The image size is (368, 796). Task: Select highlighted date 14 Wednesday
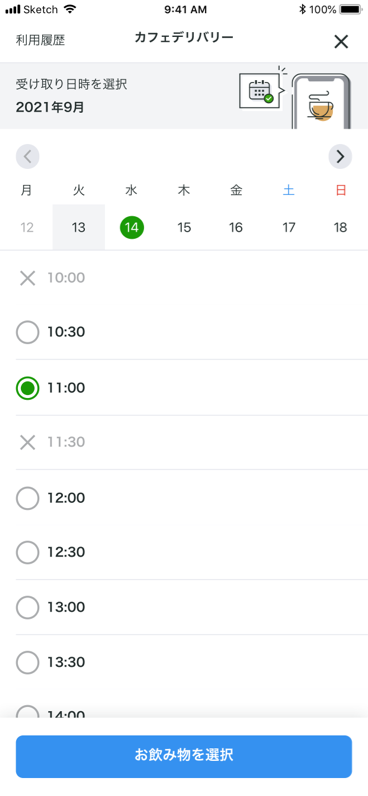131,227
